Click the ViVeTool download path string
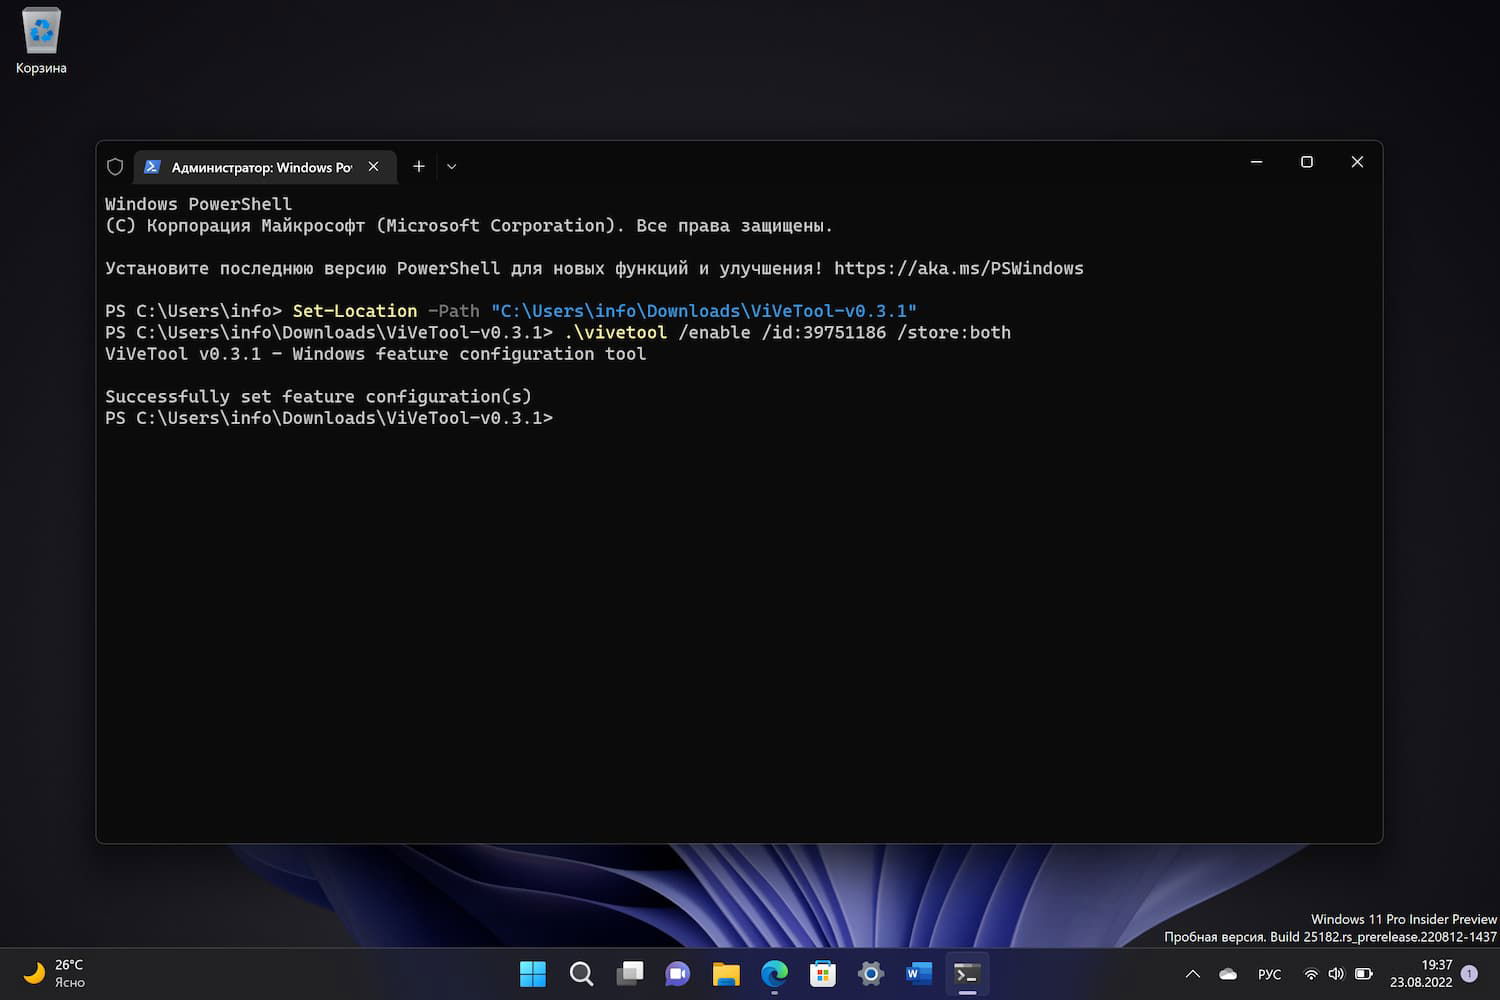Viewport: 1500px width, 1000px height. pyautogui.click(x=704, y=311)
